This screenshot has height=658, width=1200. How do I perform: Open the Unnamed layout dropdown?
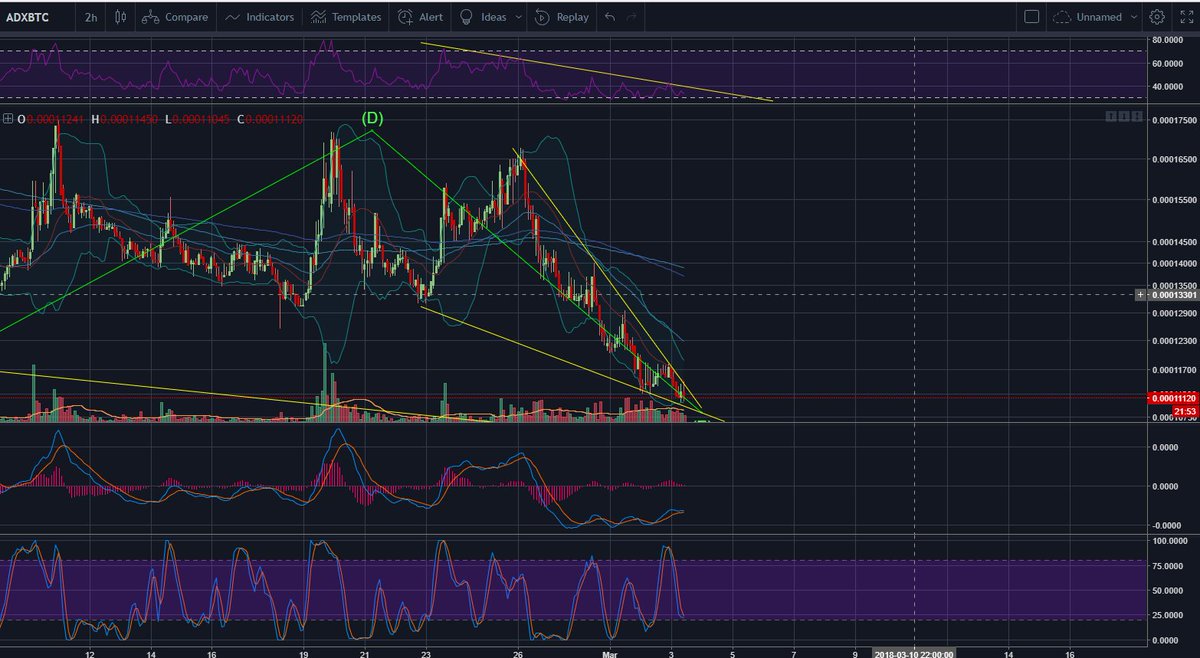[1097, 17]
